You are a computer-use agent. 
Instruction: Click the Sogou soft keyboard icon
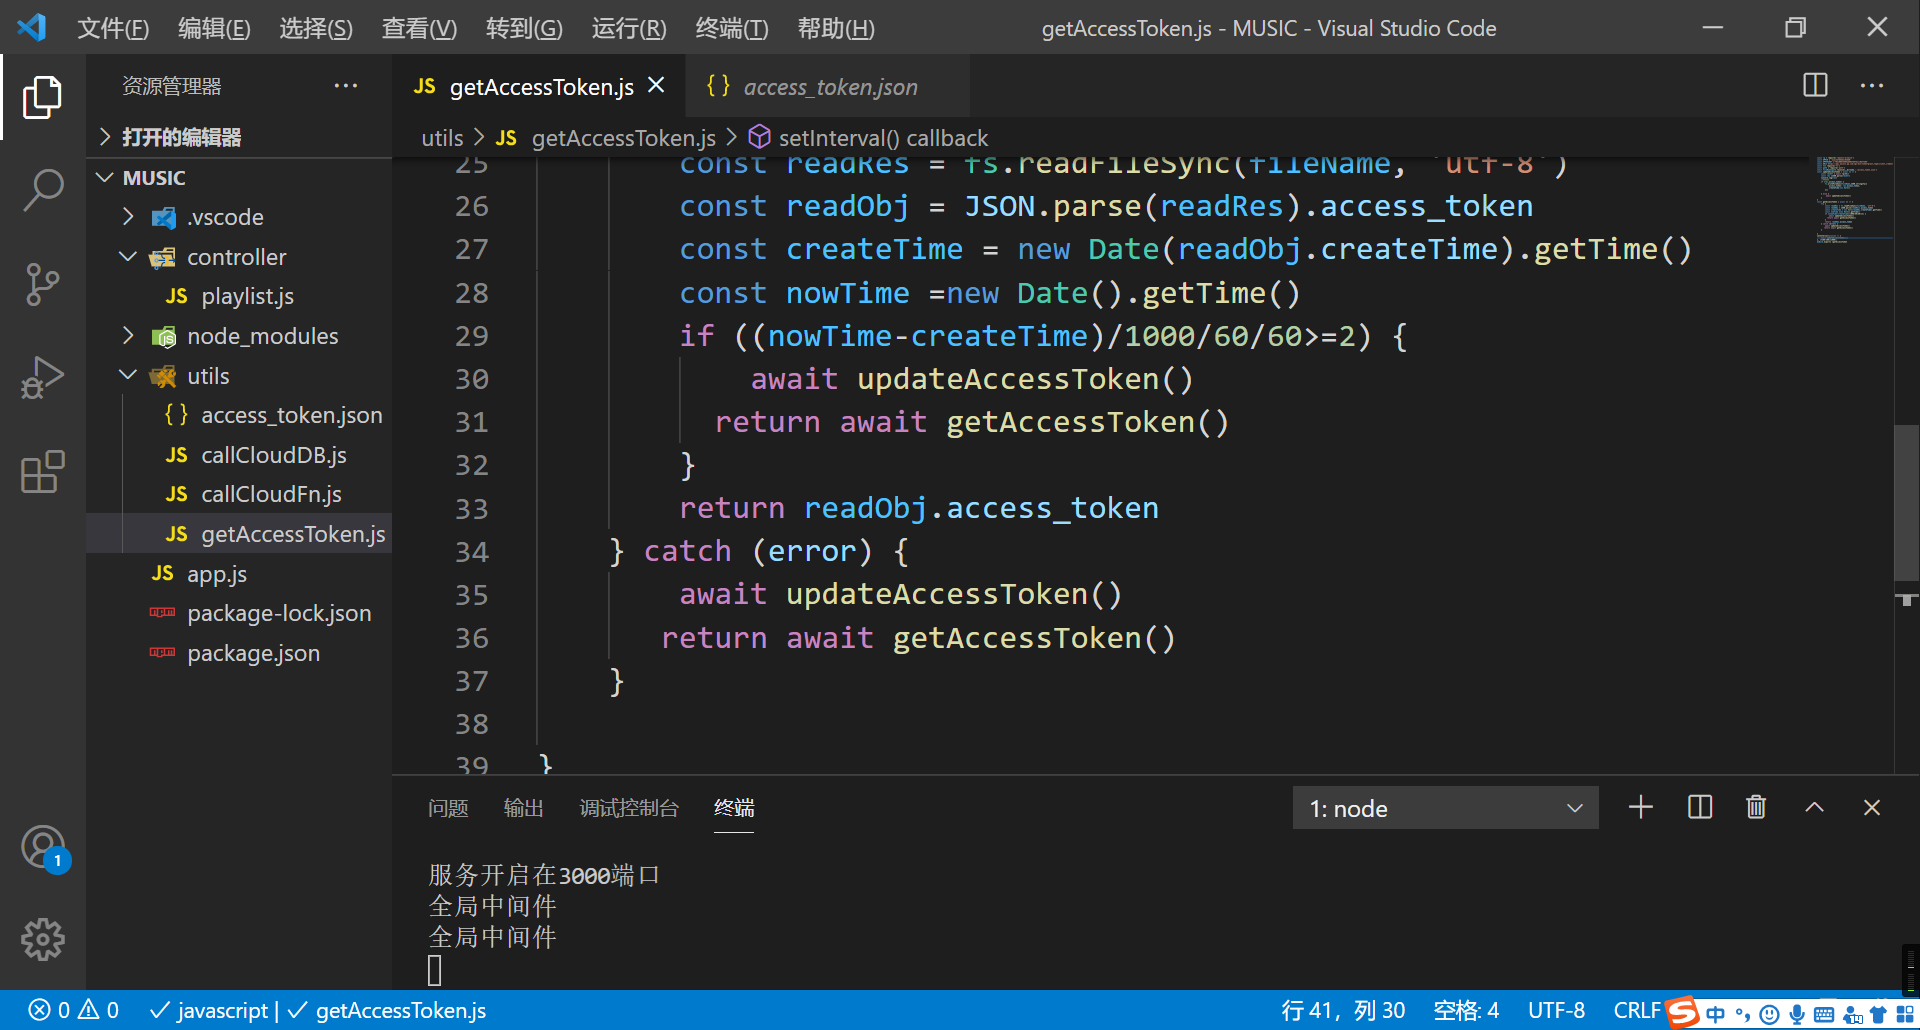(x=1824, y=1014)
